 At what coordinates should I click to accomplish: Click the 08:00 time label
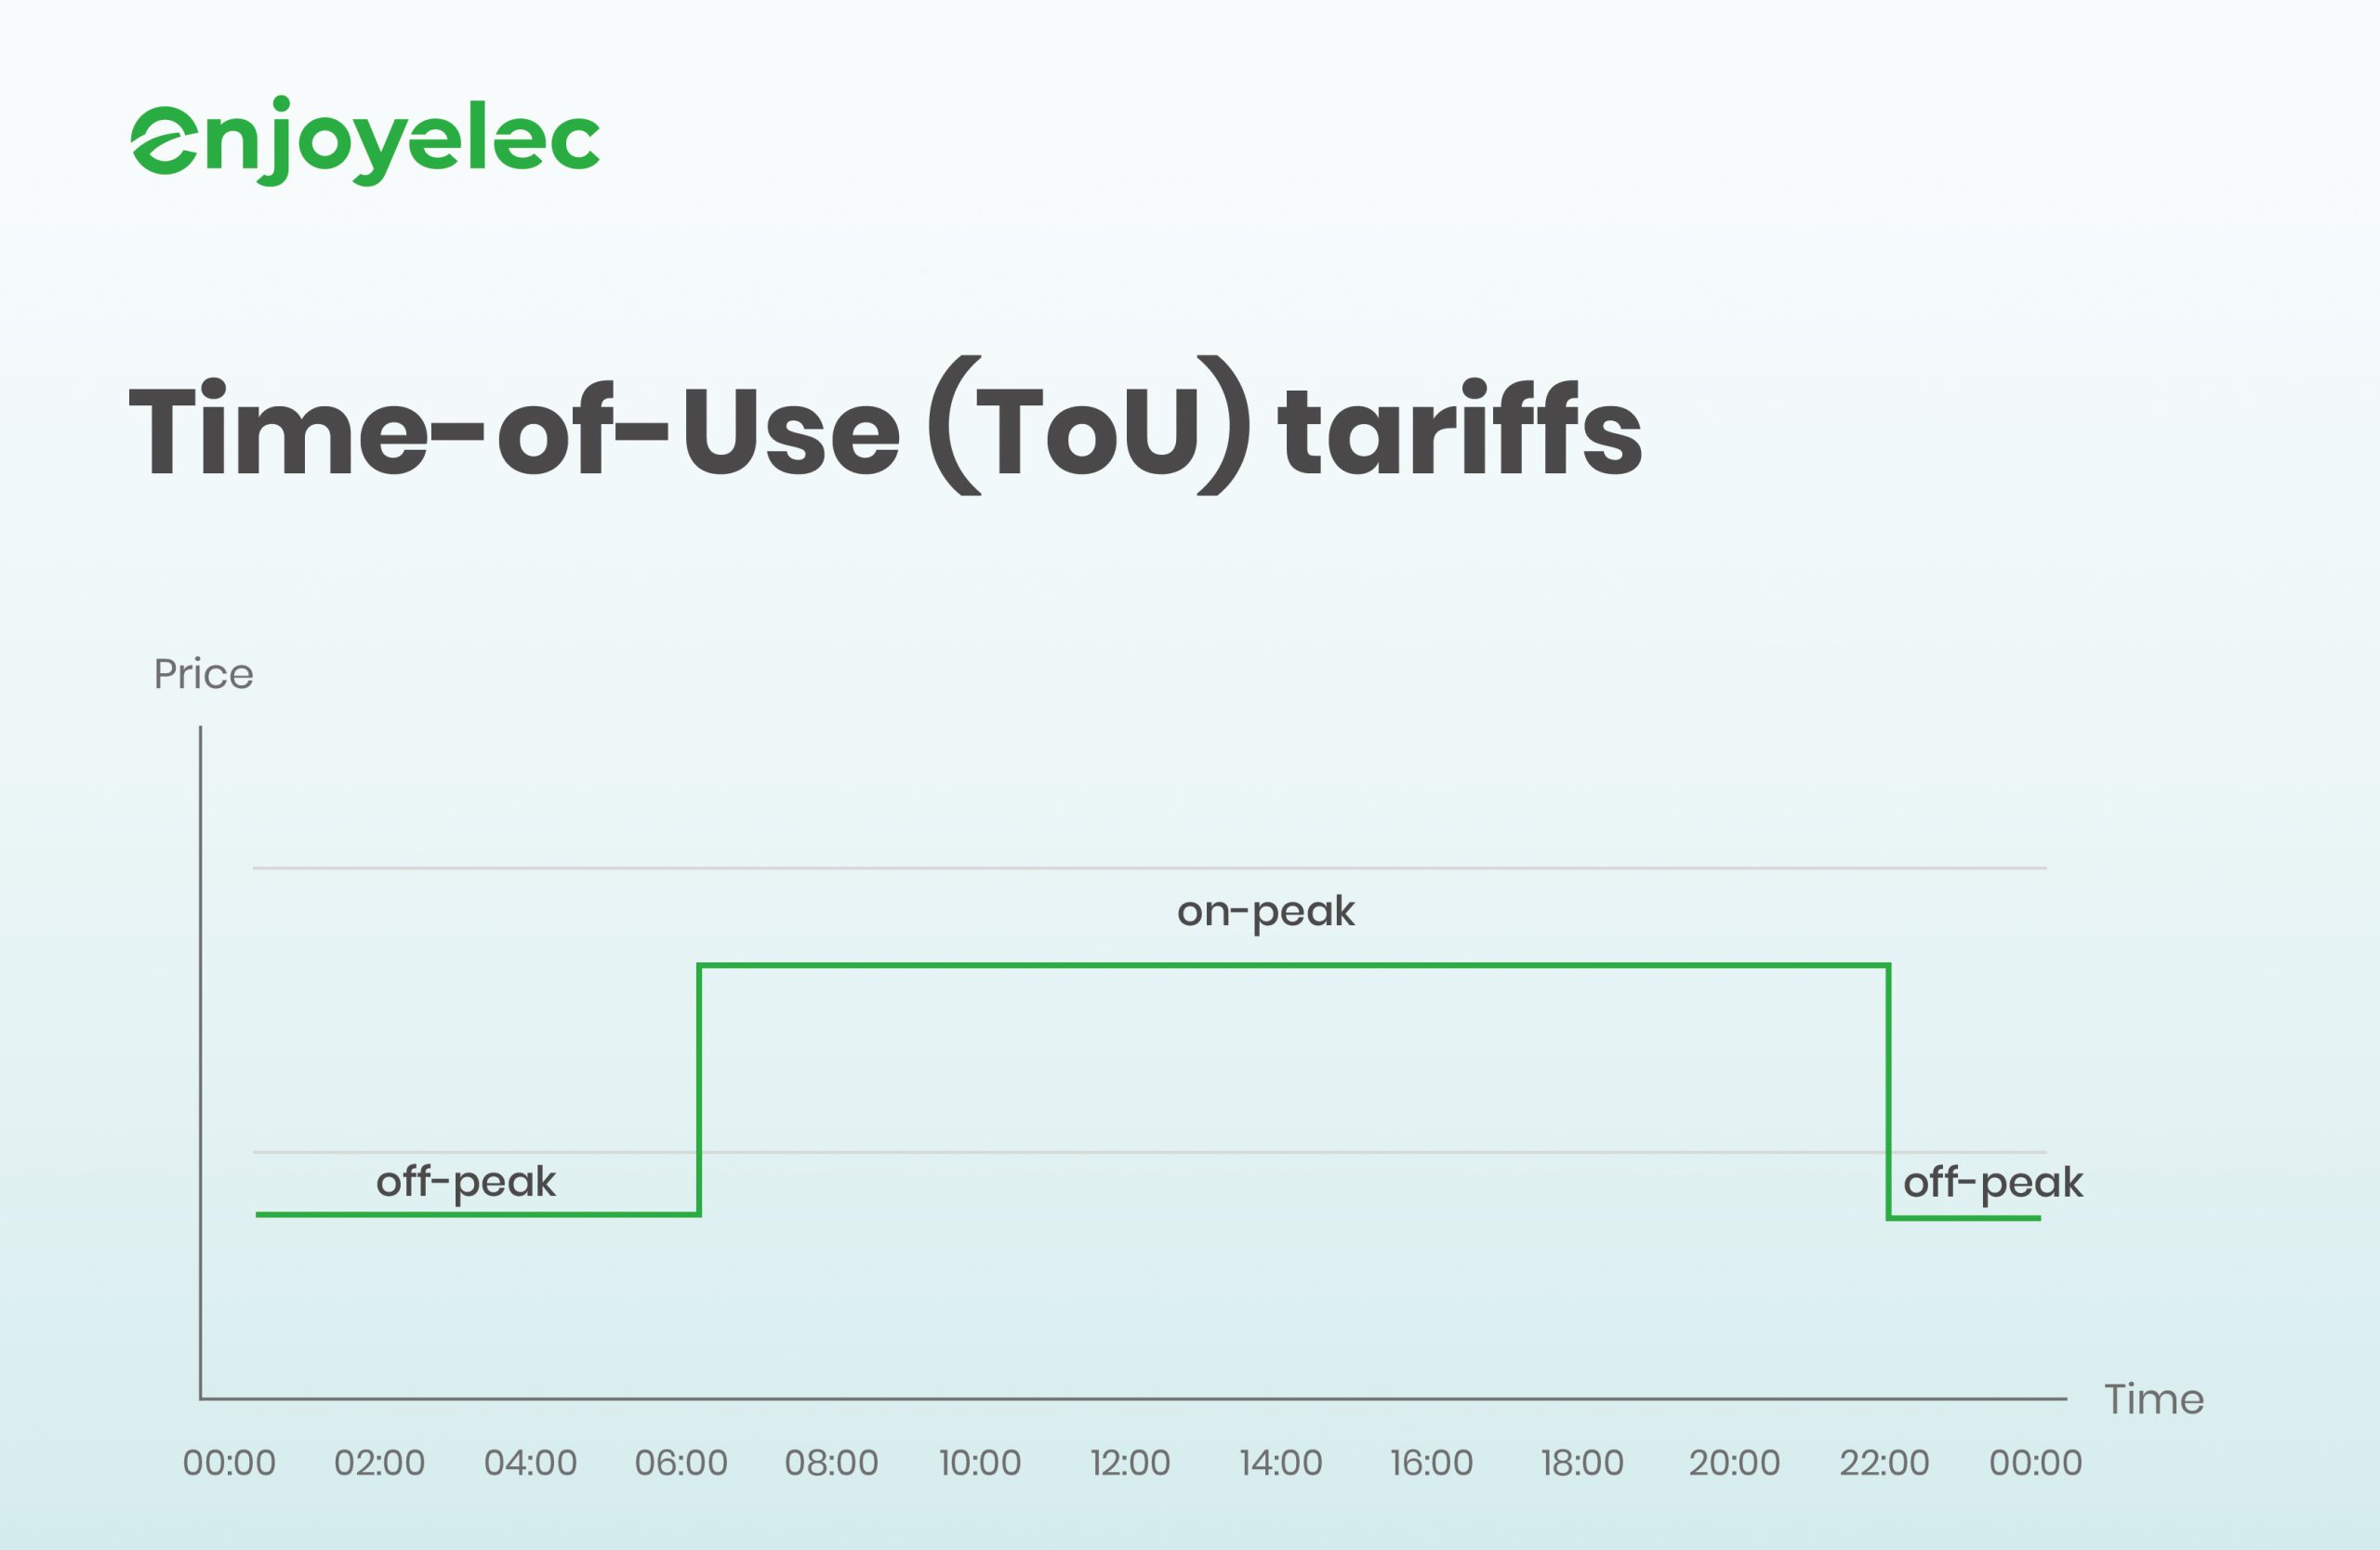831,1463
